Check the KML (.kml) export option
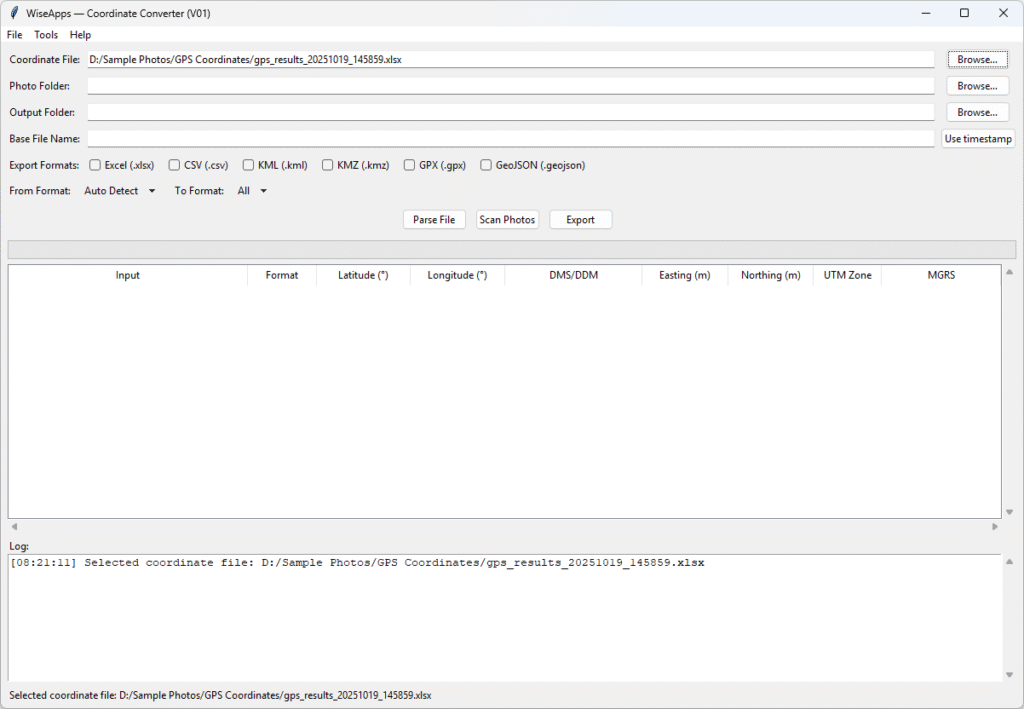This screenshot has height=709, width=1024. coord(248,165)
